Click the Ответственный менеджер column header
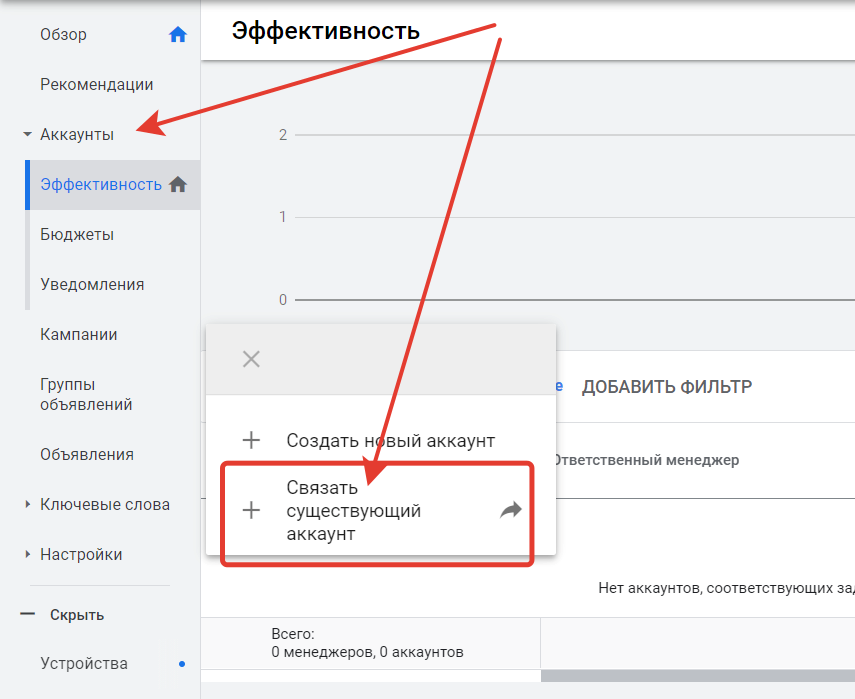This screenshot has width=855, height=699. coord(645,460)
